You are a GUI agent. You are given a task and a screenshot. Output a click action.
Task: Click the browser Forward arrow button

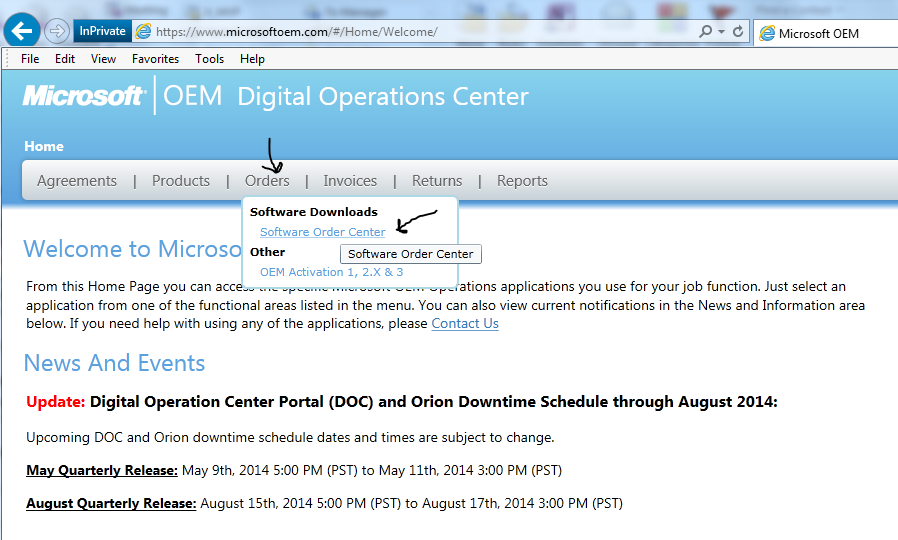tap(57, 31)
